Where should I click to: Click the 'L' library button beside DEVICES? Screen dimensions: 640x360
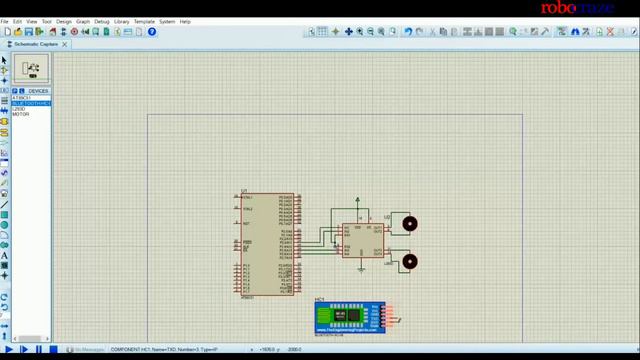(x=22, y=91)
